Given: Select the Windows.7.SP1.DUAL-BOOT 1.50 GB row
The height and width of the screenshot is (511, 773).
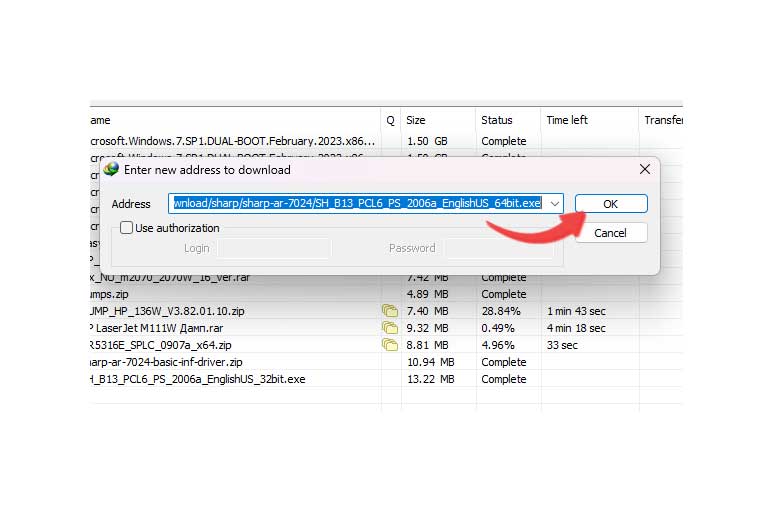Looking at the screenshot, I should coord(386,141).
